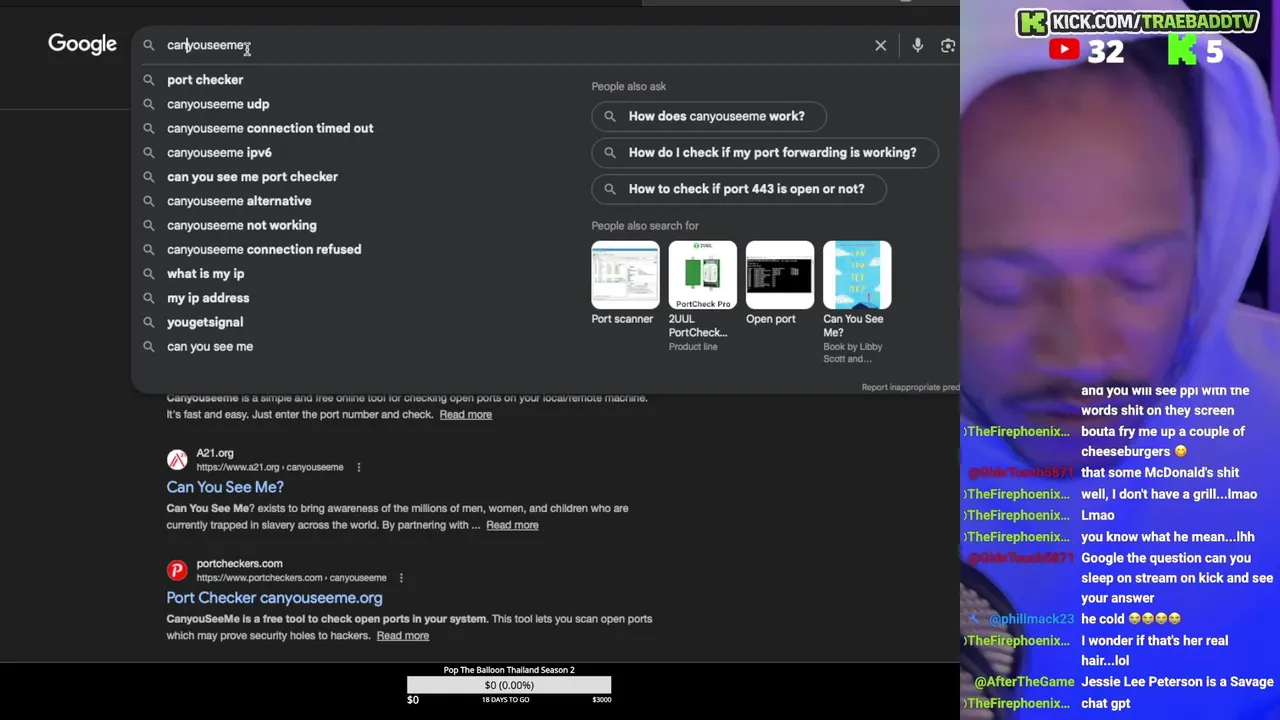1280x720 pixels.
Task: Start voice search with microphone icon
Action: pyautogui.click(x=917, y=45)
